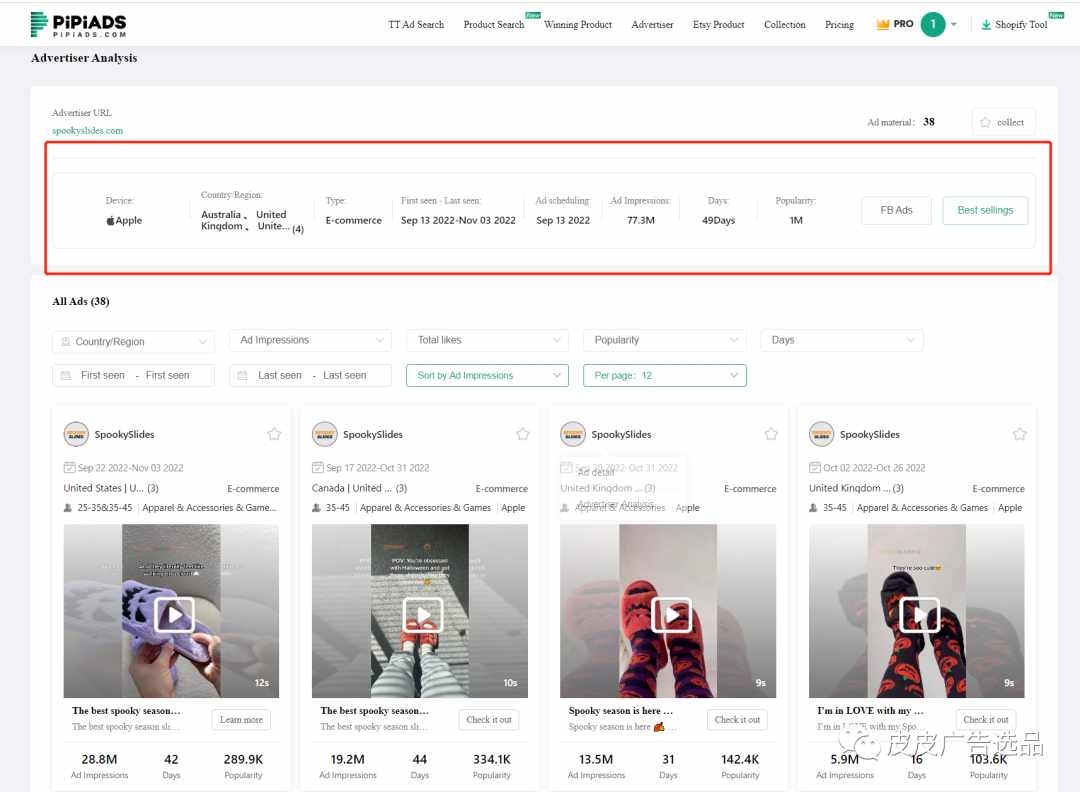Open the Country/Region filter dropdown
This screenshot has width=1080, height=792.
[134, 342]
